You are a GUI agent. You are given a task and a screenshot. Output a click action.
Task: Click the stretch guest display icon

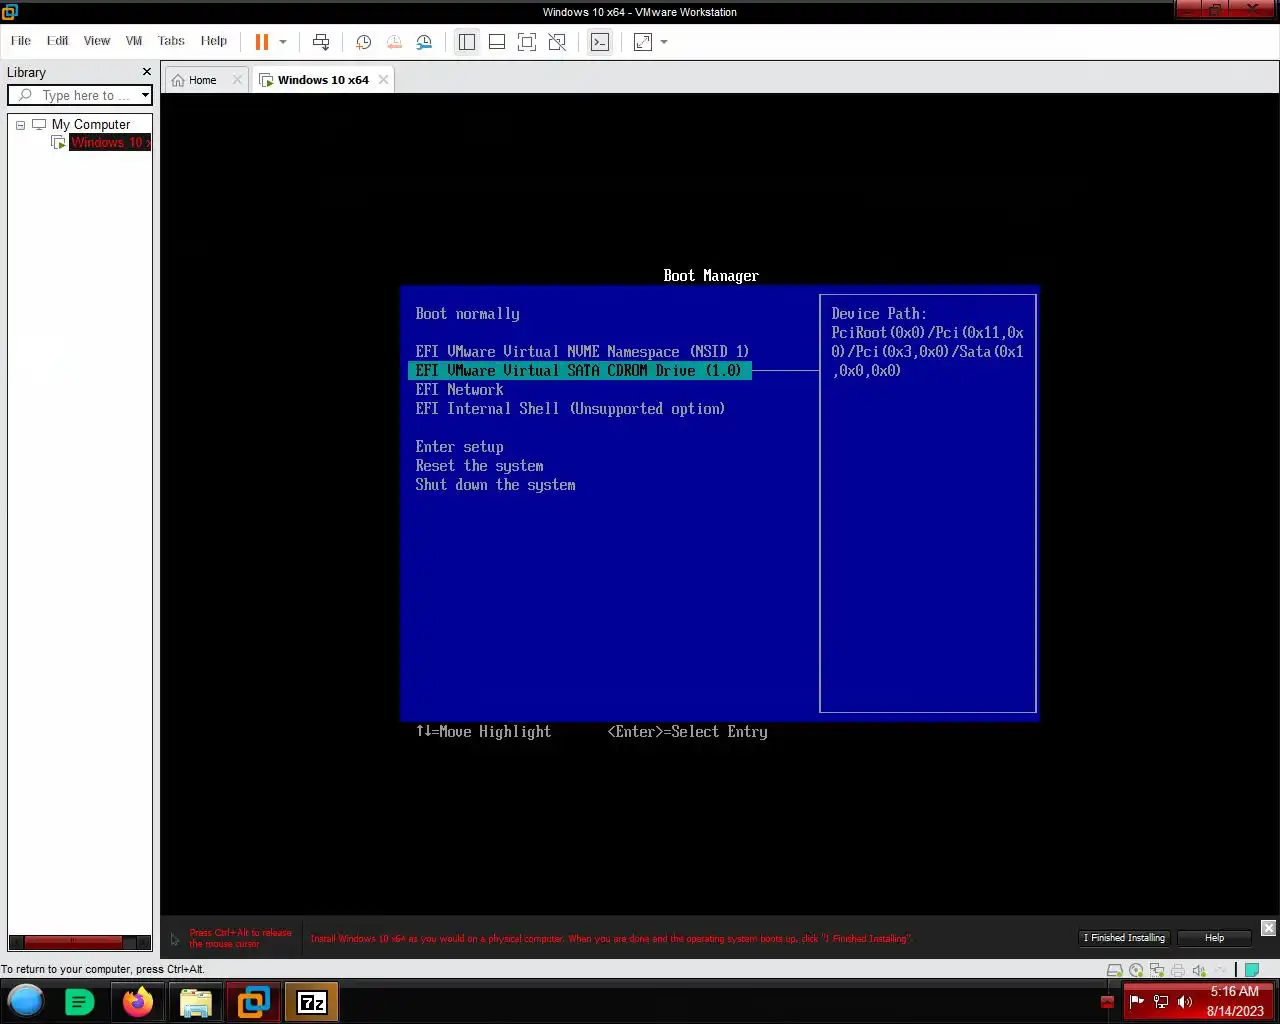click(643, 42)
